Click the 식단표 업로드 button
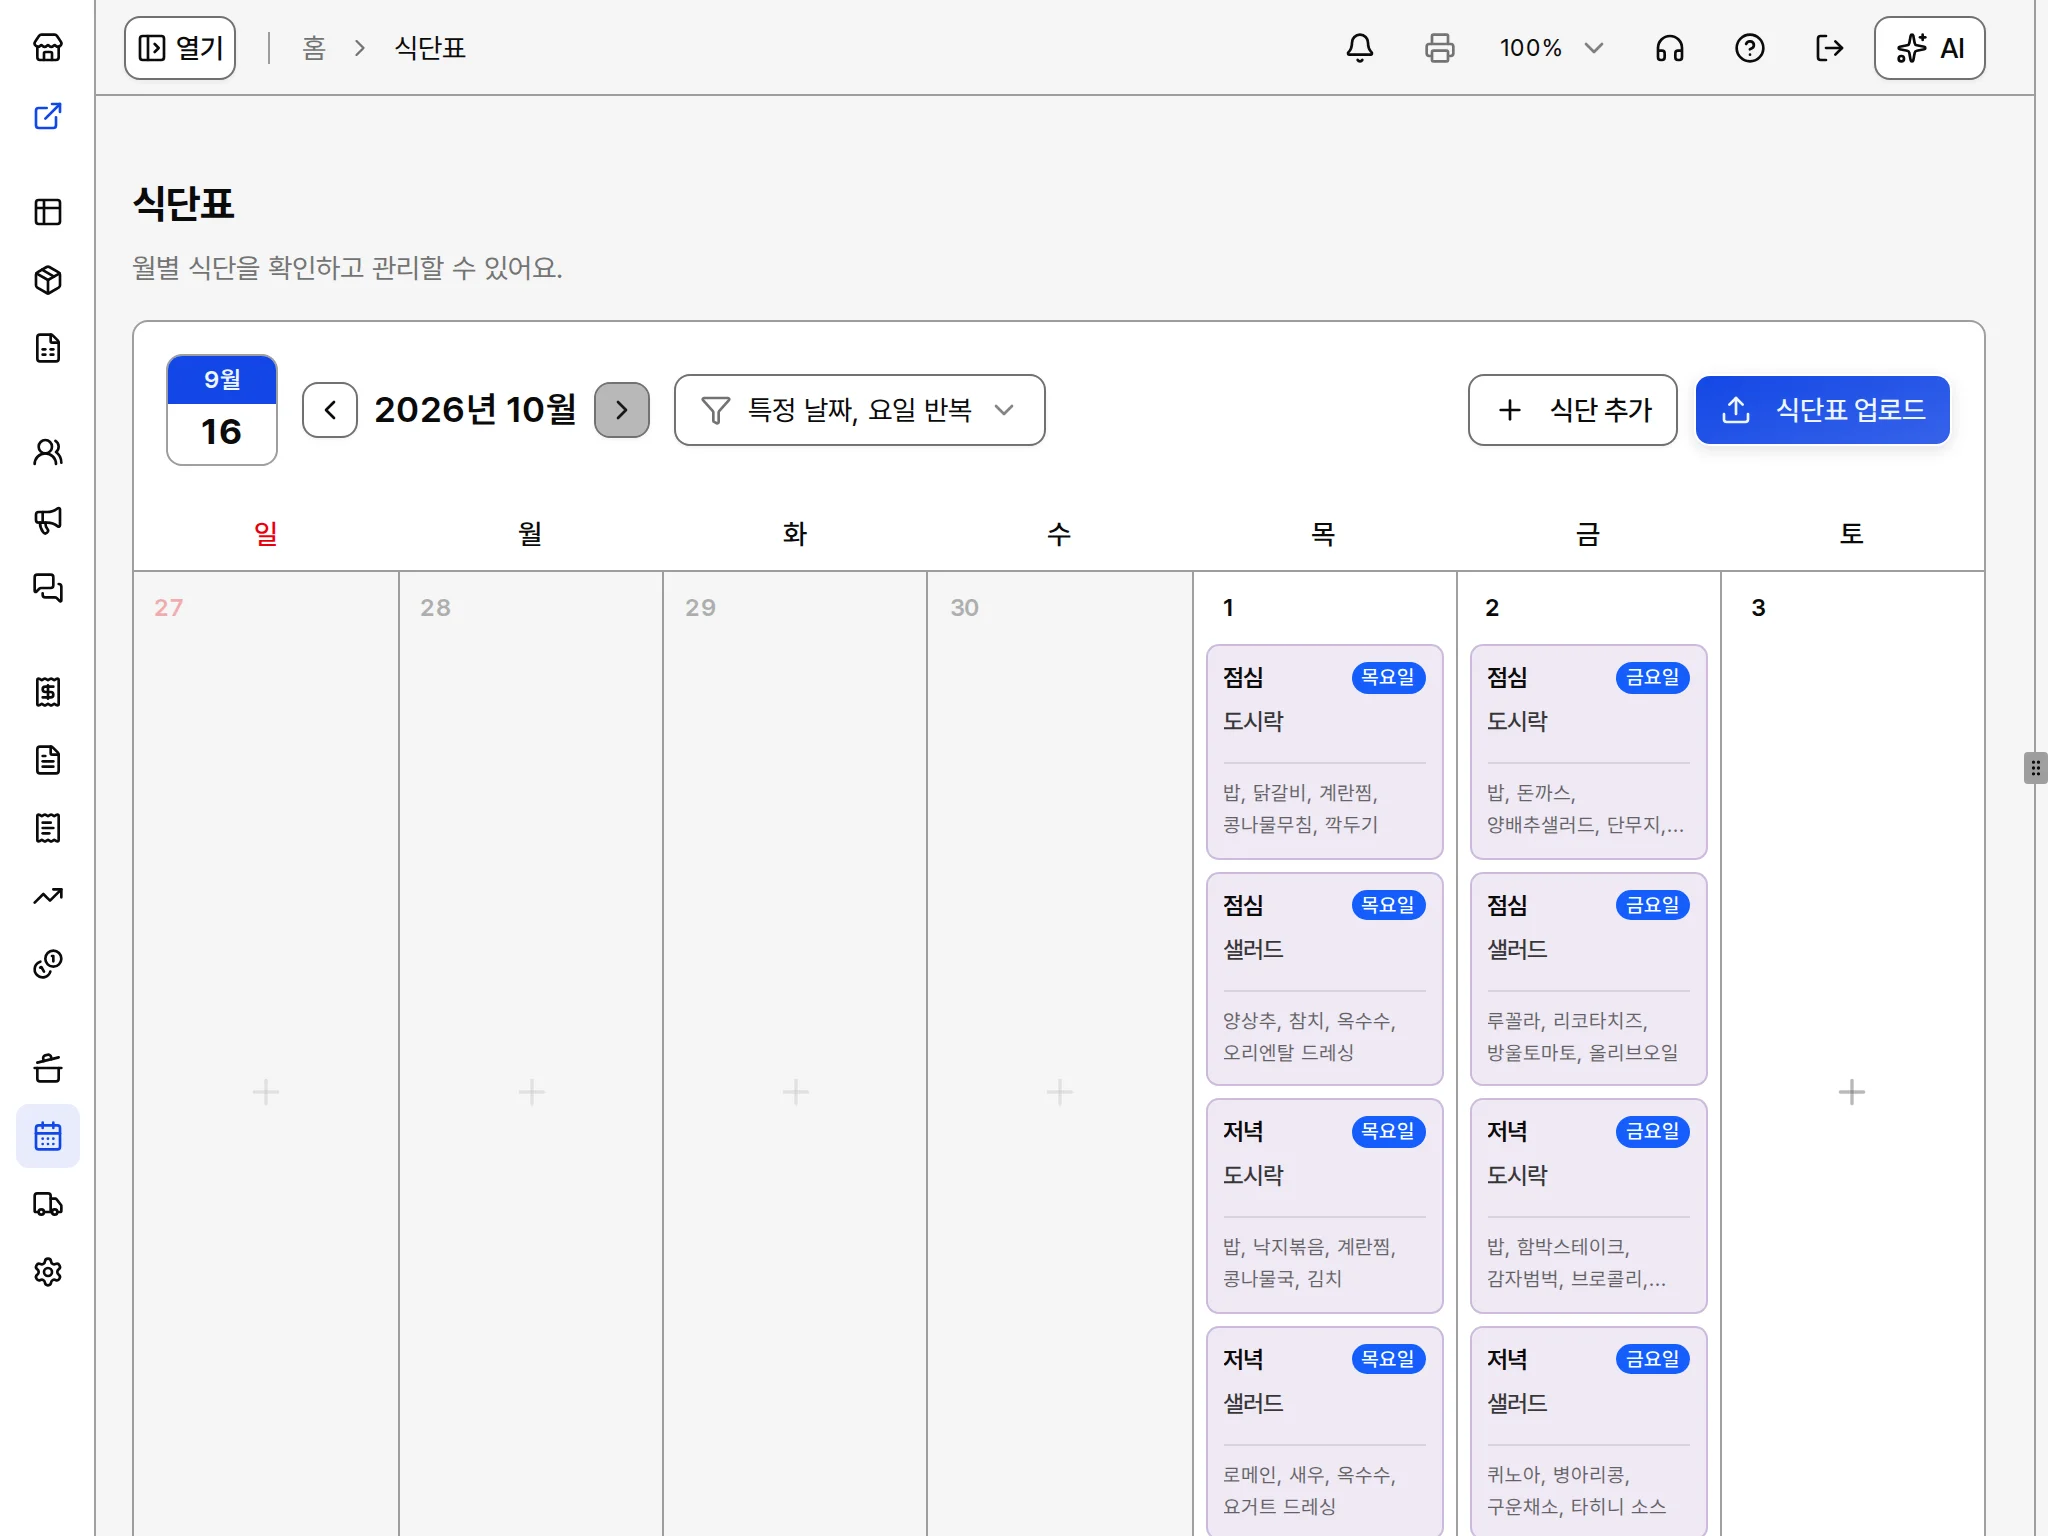Image resolution: width=2048 pixels, height=1536 pixels. tap(1823, 410)
